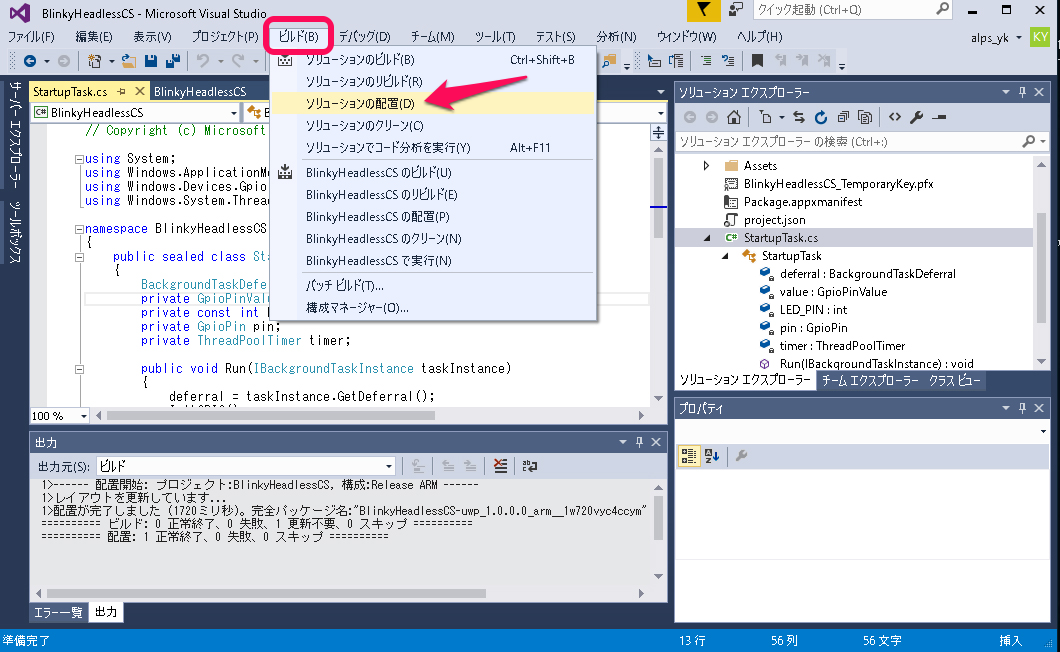Clear all output with the clear icon
Screen dimensions: 1060x652
(x=500, y=466)
